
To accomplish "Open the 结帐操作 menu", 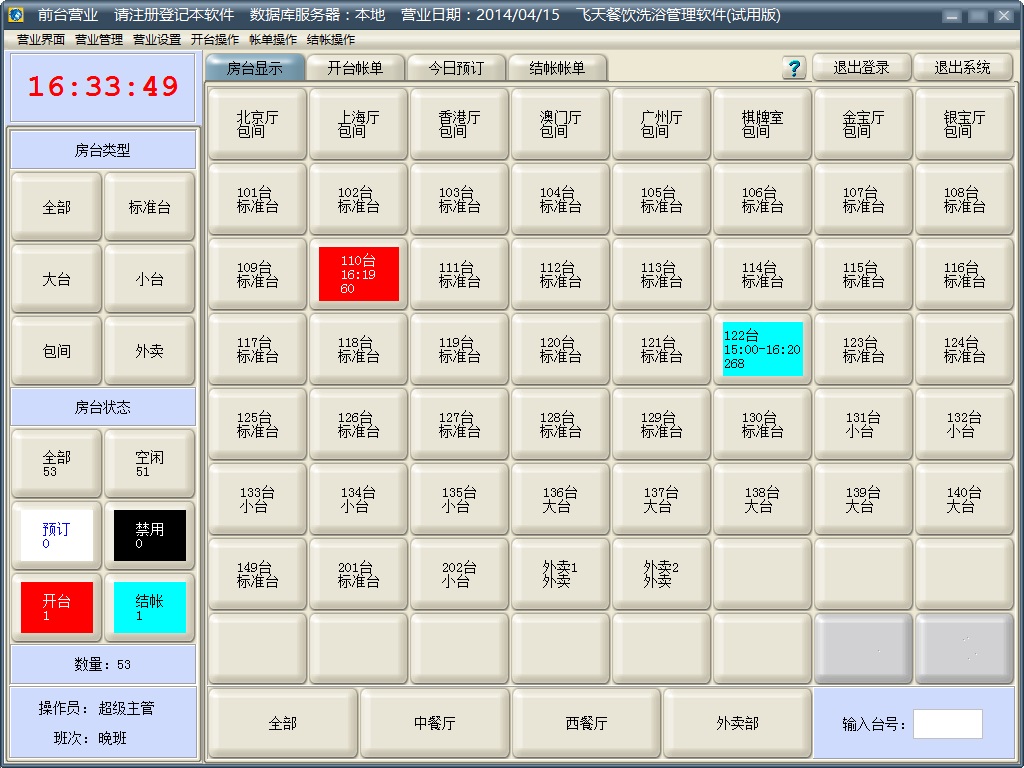I will point(331,40).
